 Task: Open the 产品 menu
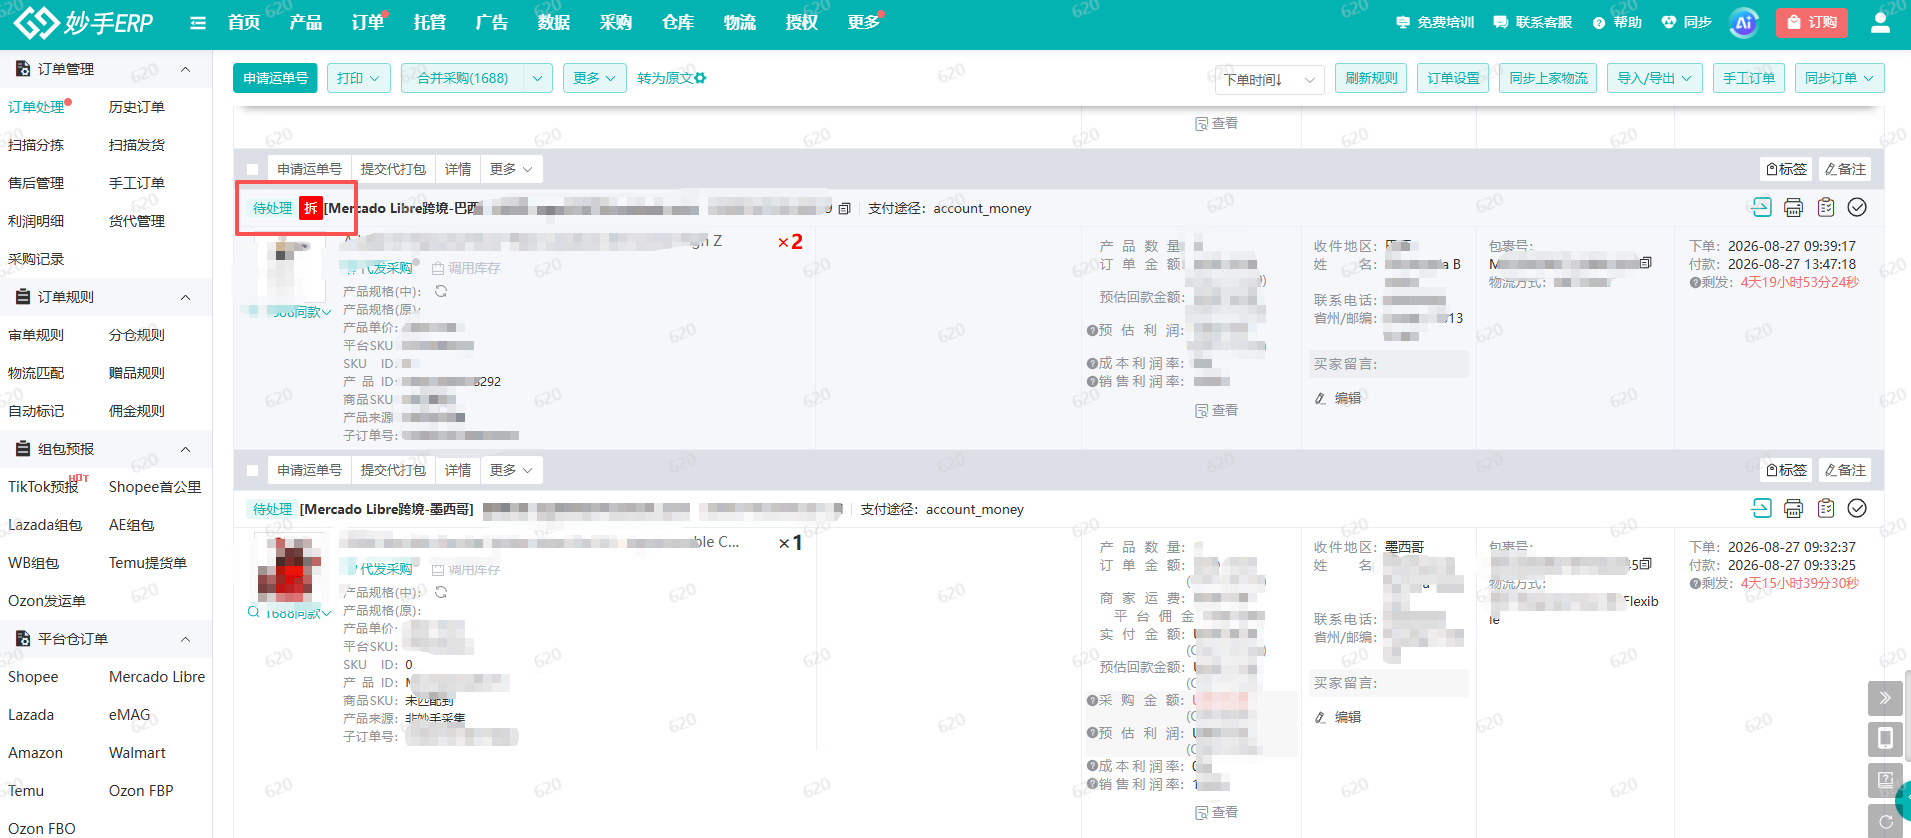coord(306,22)
